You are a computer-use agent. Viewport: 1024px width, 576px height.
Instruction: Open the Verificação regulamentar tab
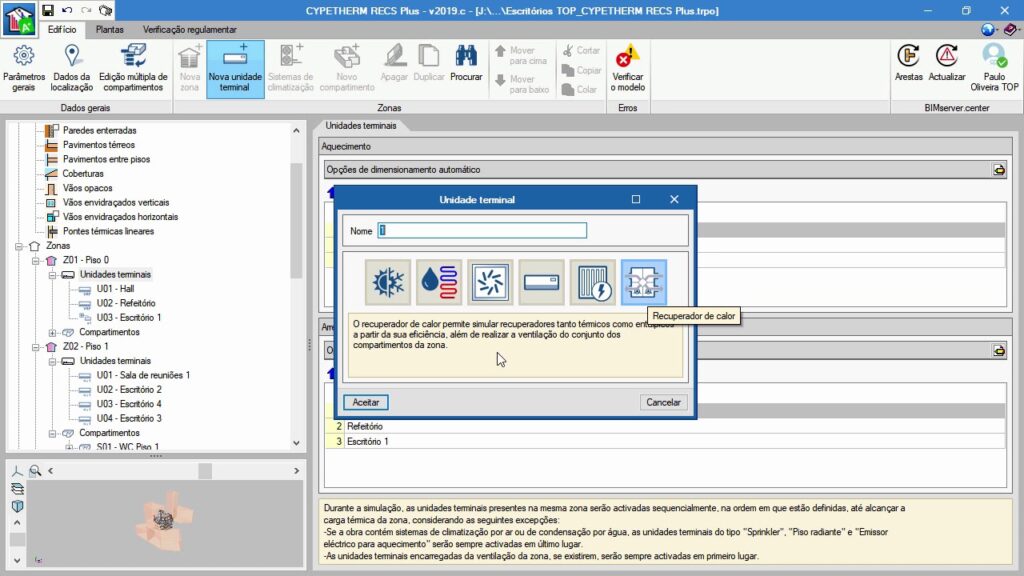(190, 30)
